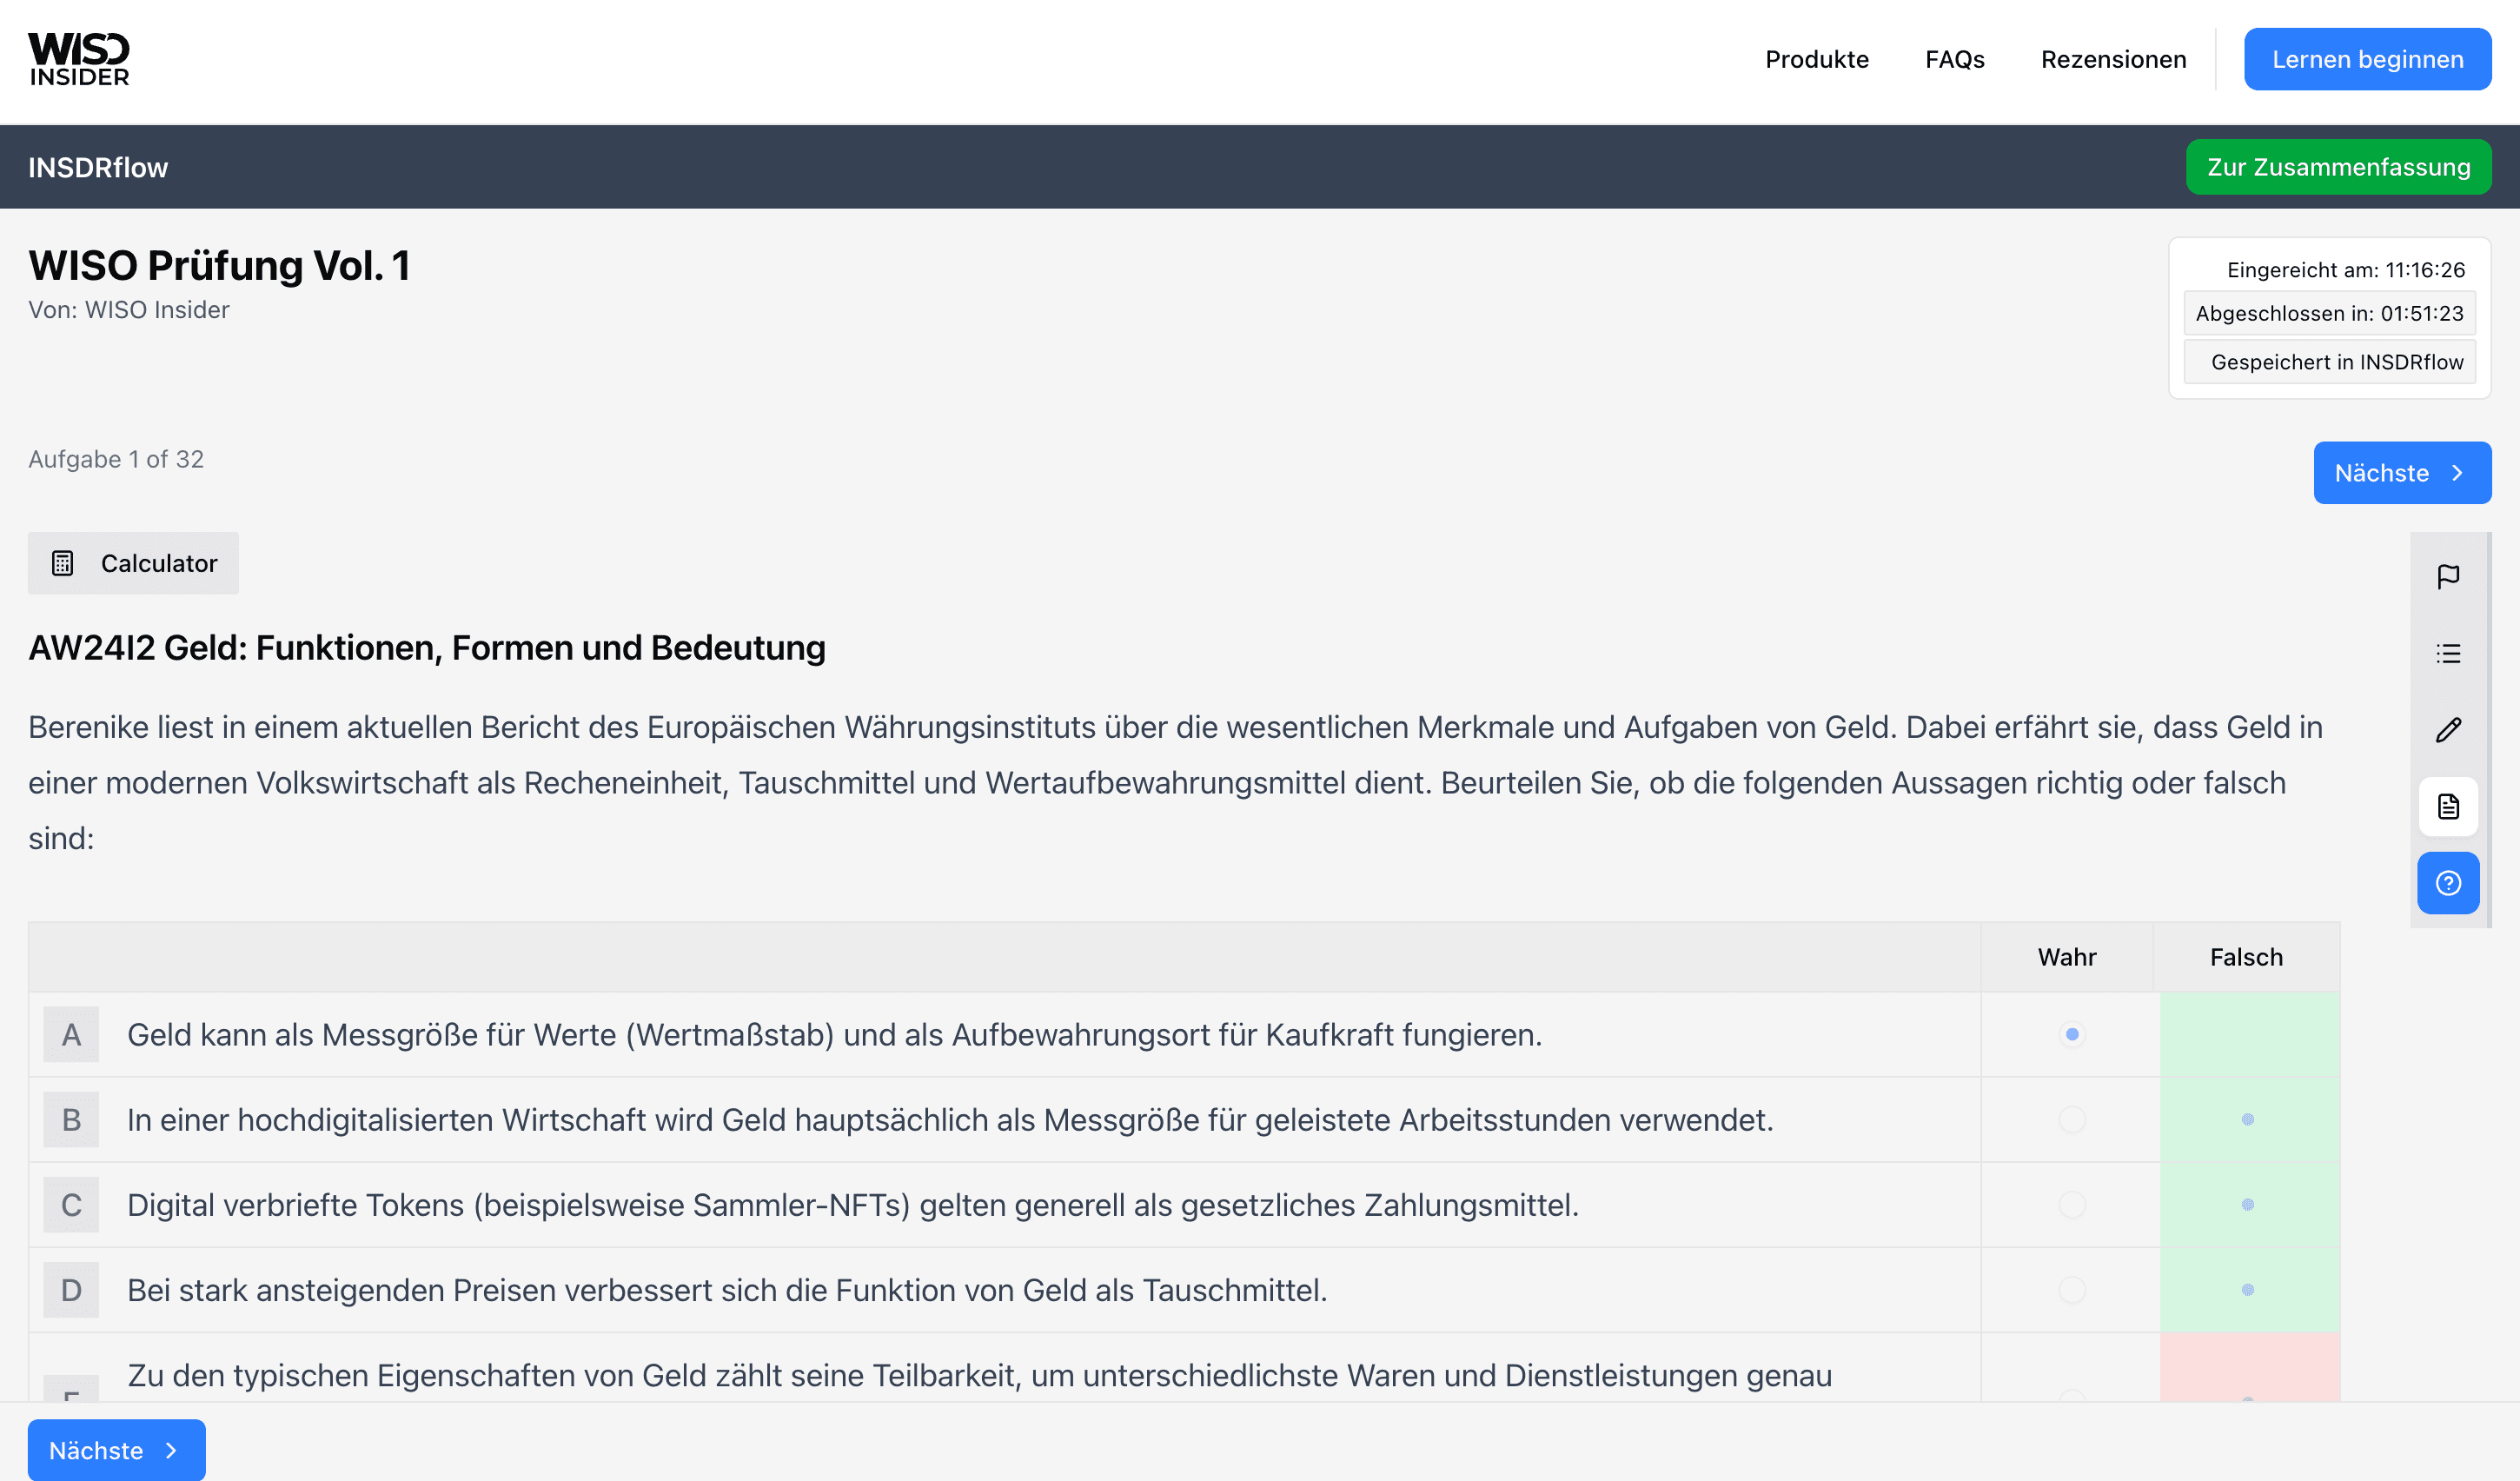Click the row letter C
2520x1481 pixels.
point(71,1204)
